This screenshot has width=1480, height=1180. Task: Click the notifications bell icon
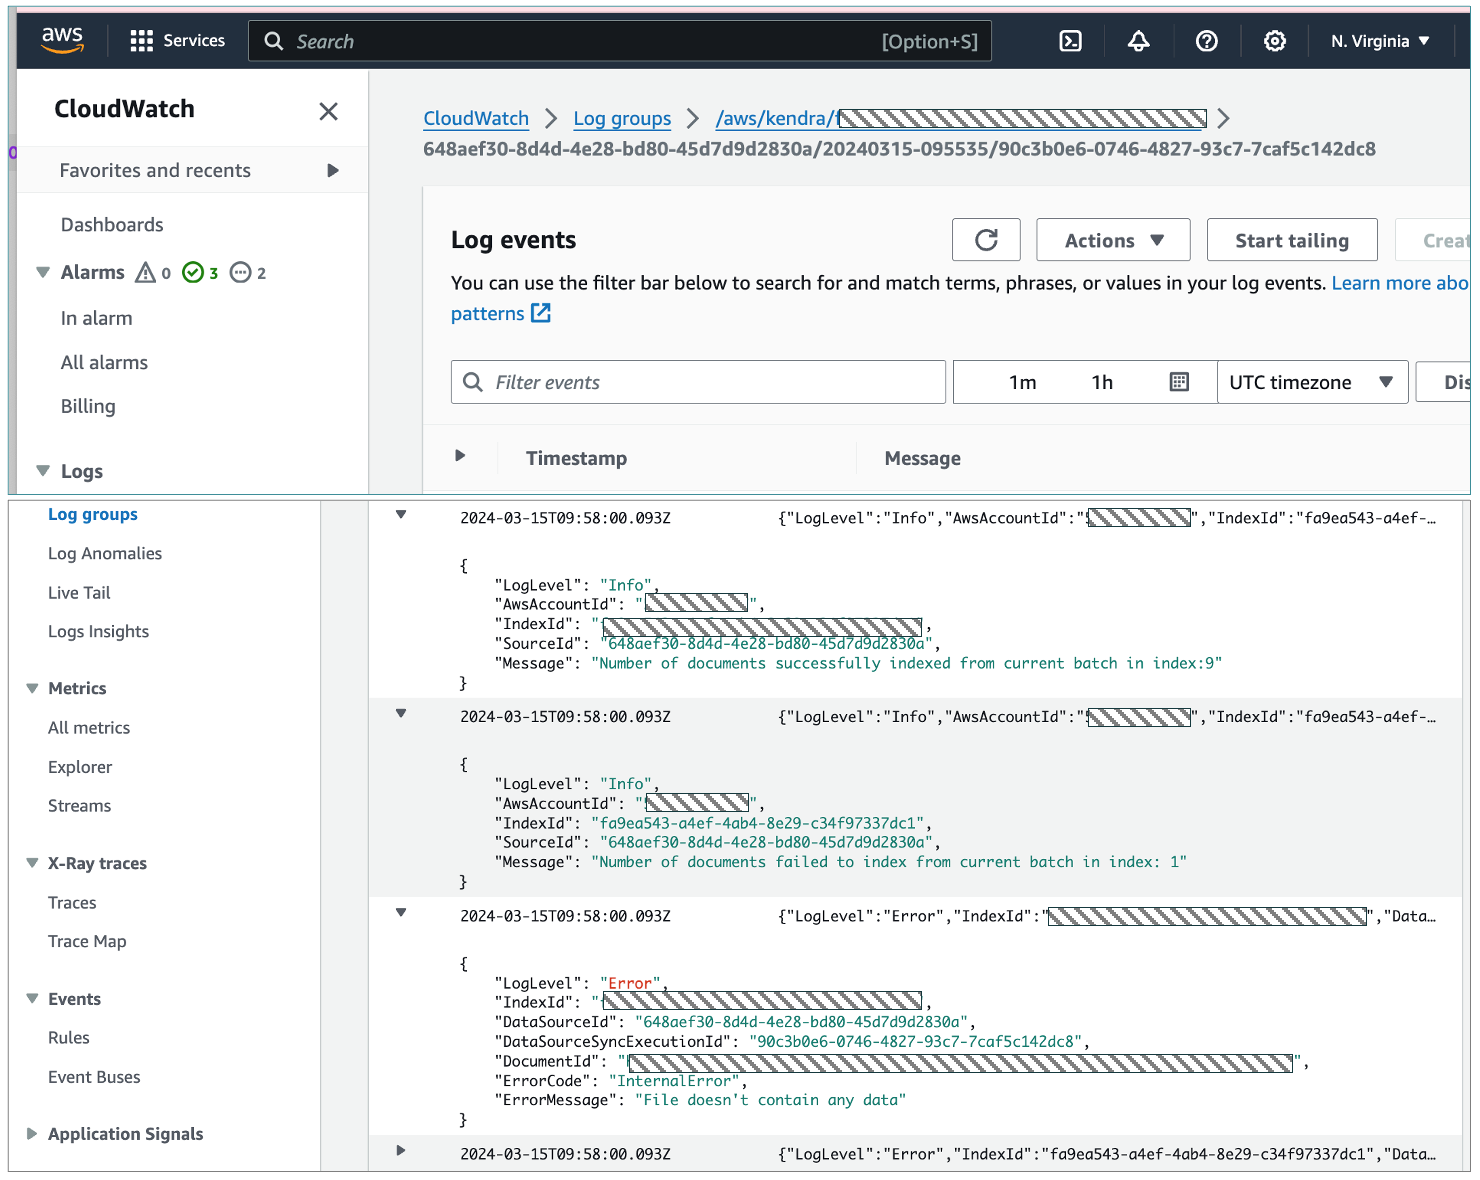(1138, 41)
